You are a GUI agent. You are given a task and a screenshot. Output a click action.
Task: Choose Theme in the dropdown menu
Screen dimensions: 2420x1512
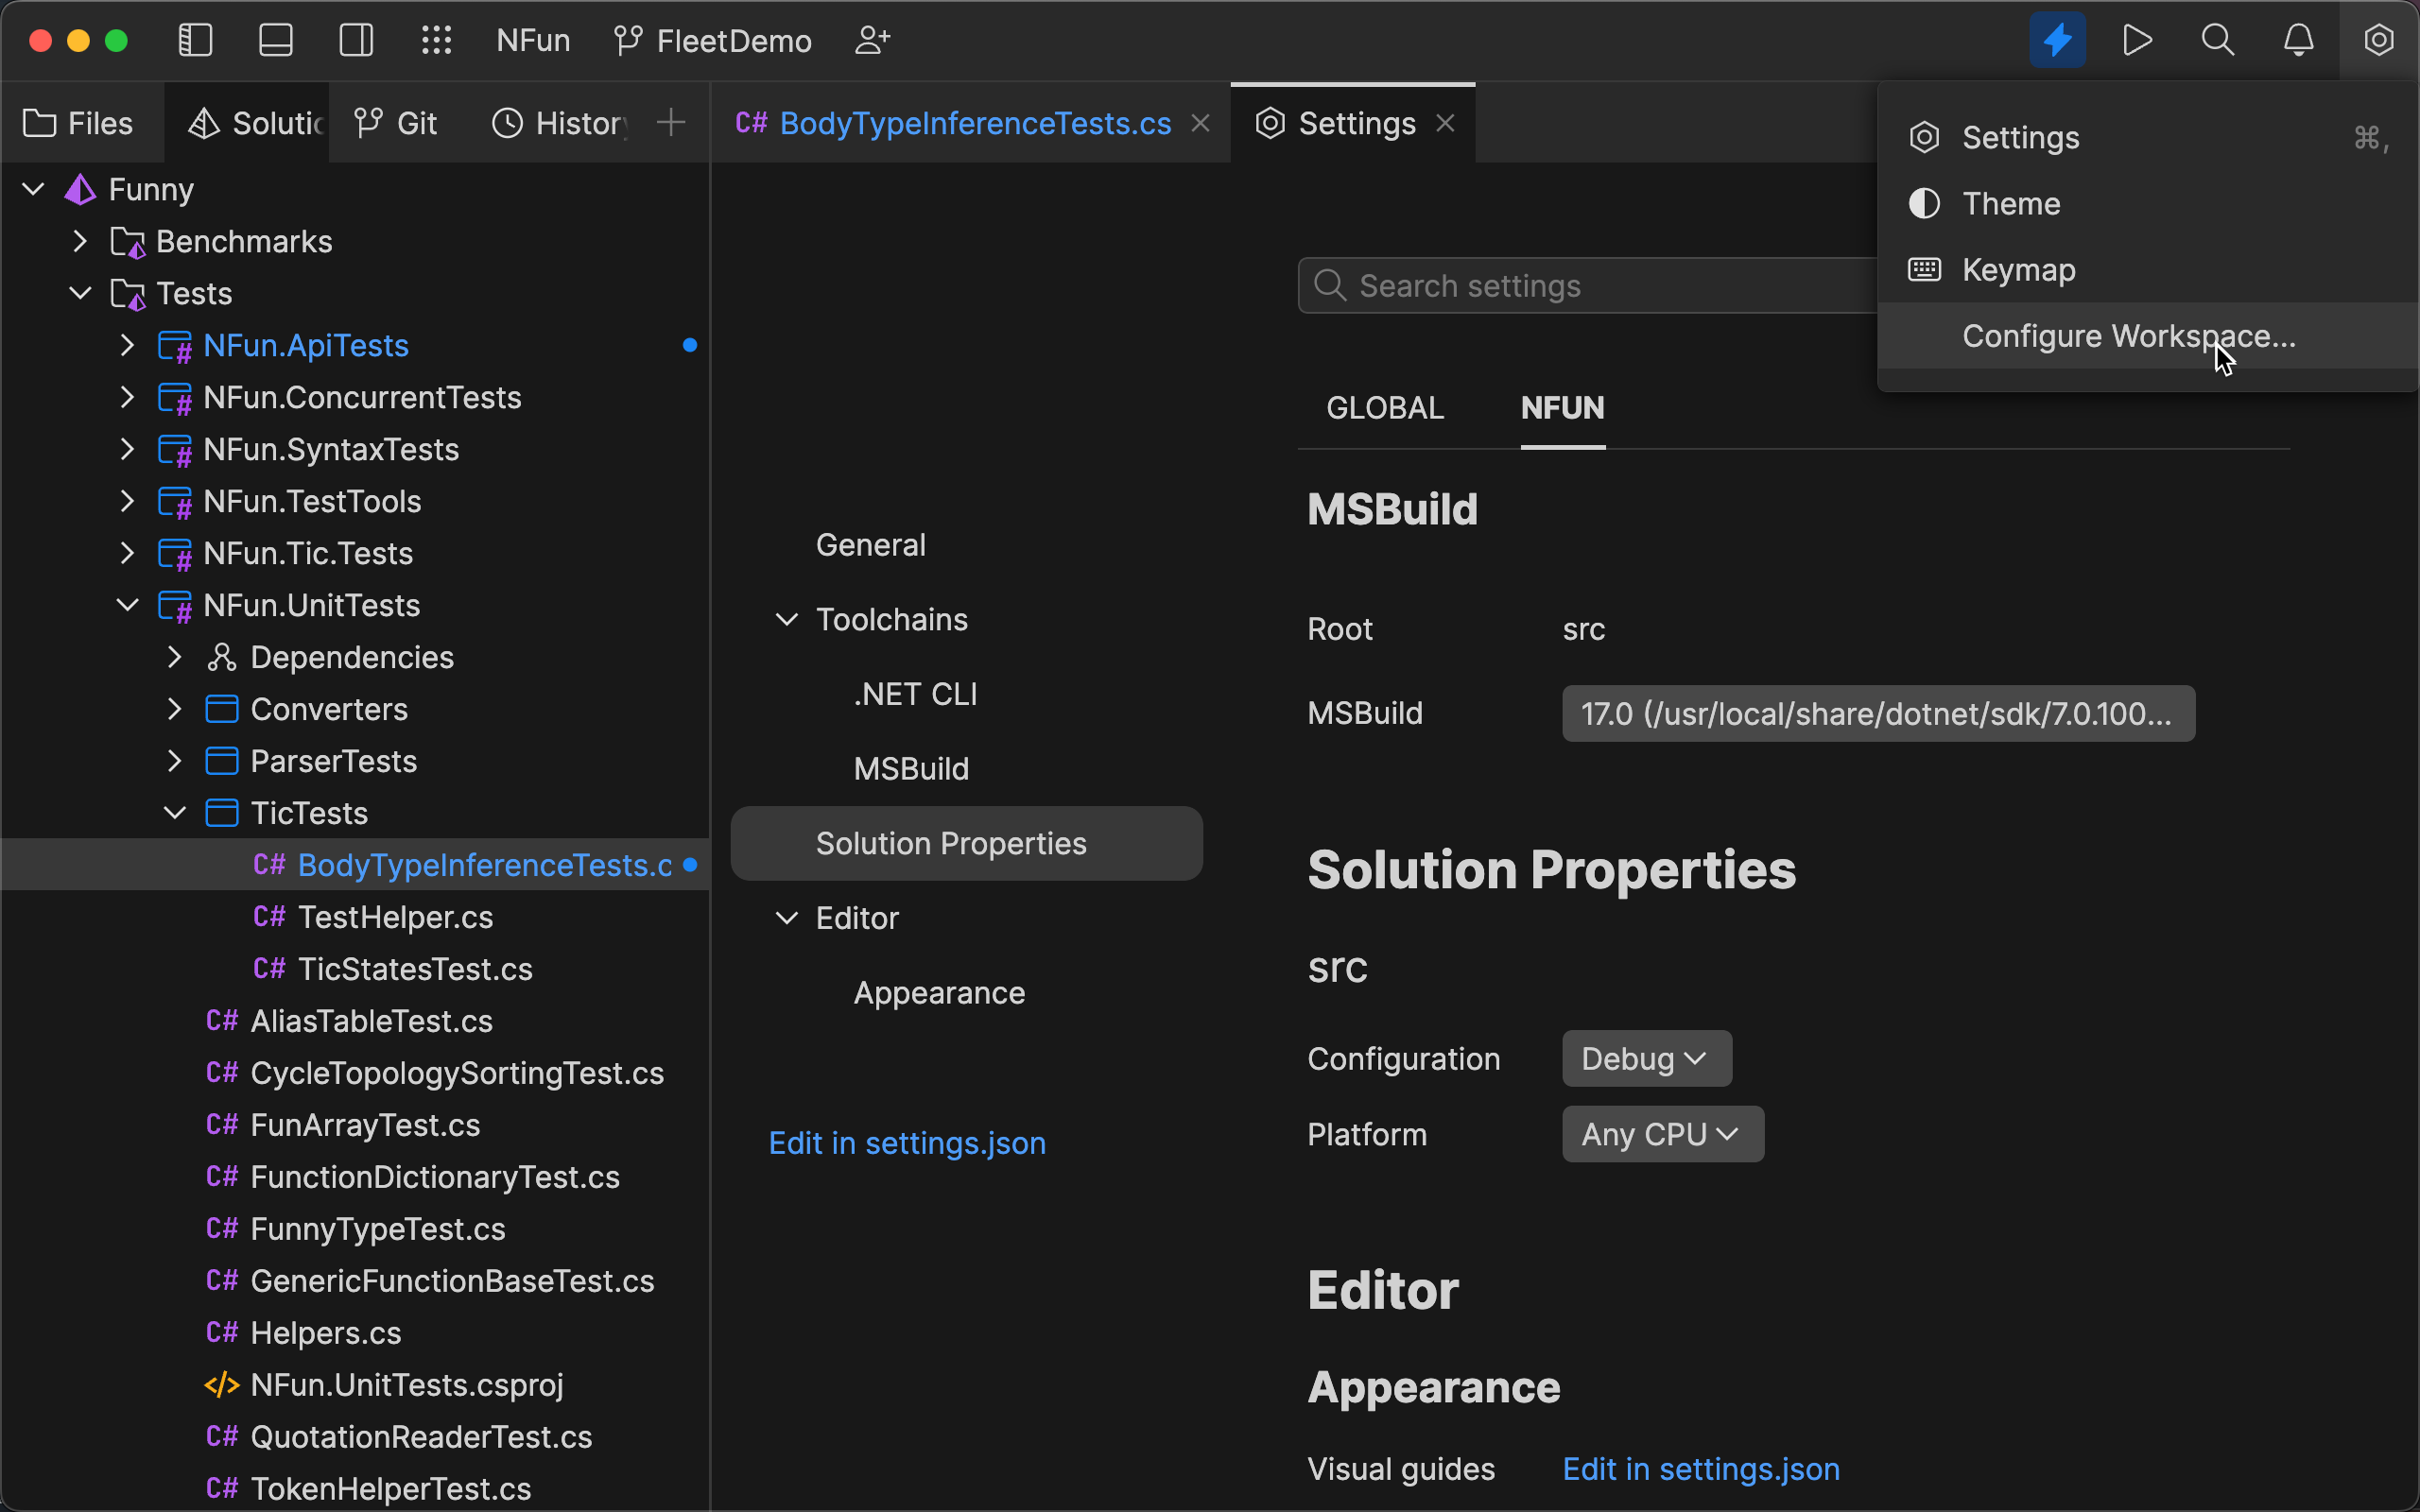(x=2148, y=203)
